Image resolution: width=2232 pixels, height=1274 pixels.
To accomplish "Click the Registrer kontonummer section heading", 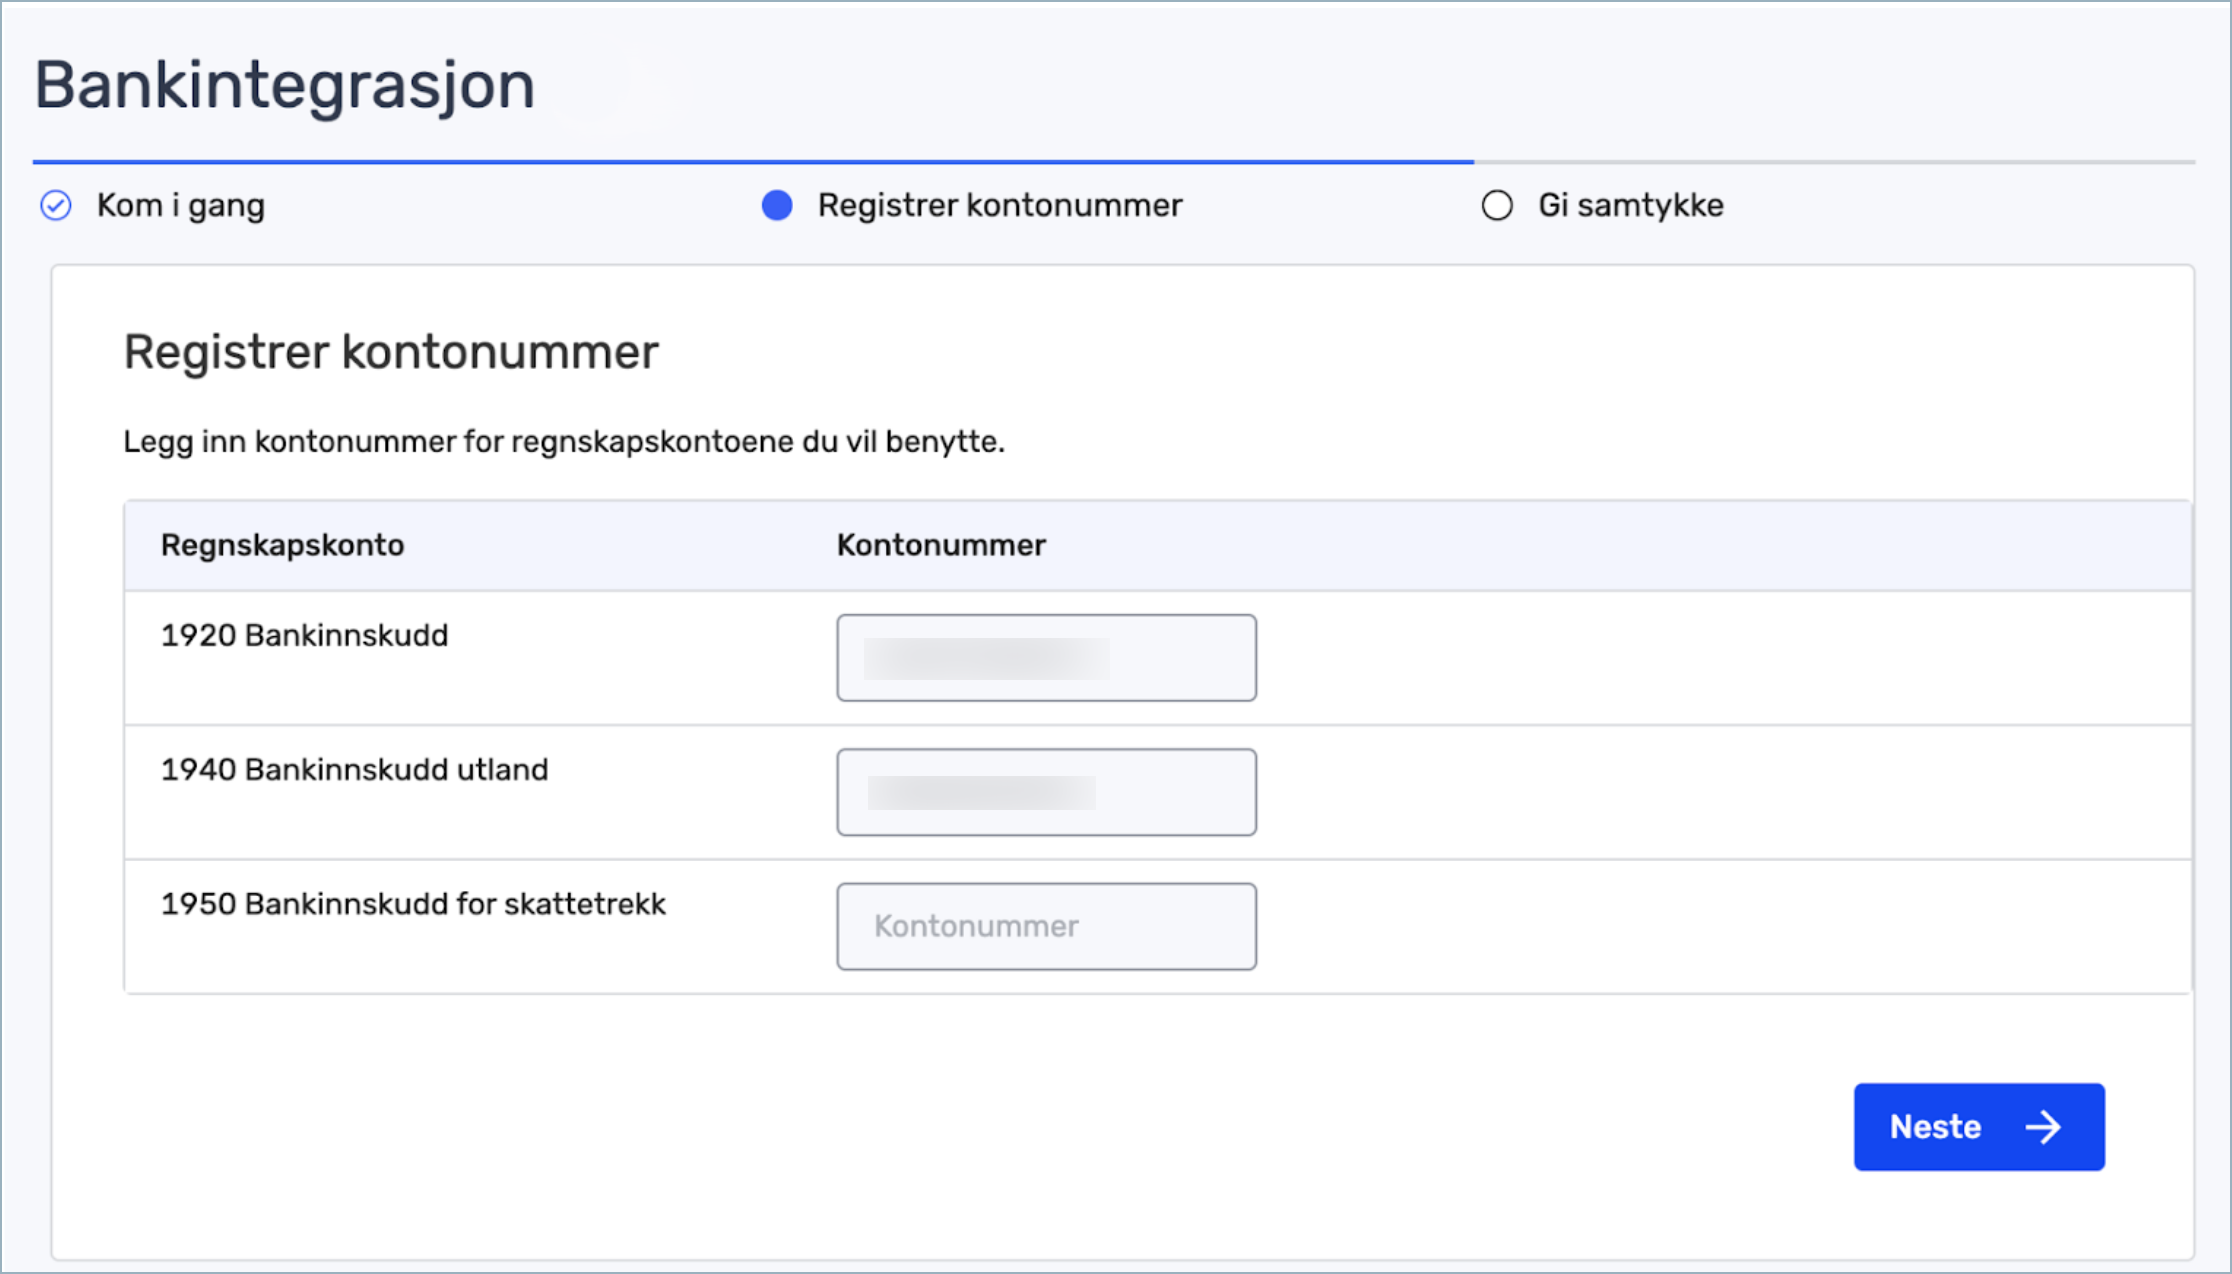I will click(391, 352).
